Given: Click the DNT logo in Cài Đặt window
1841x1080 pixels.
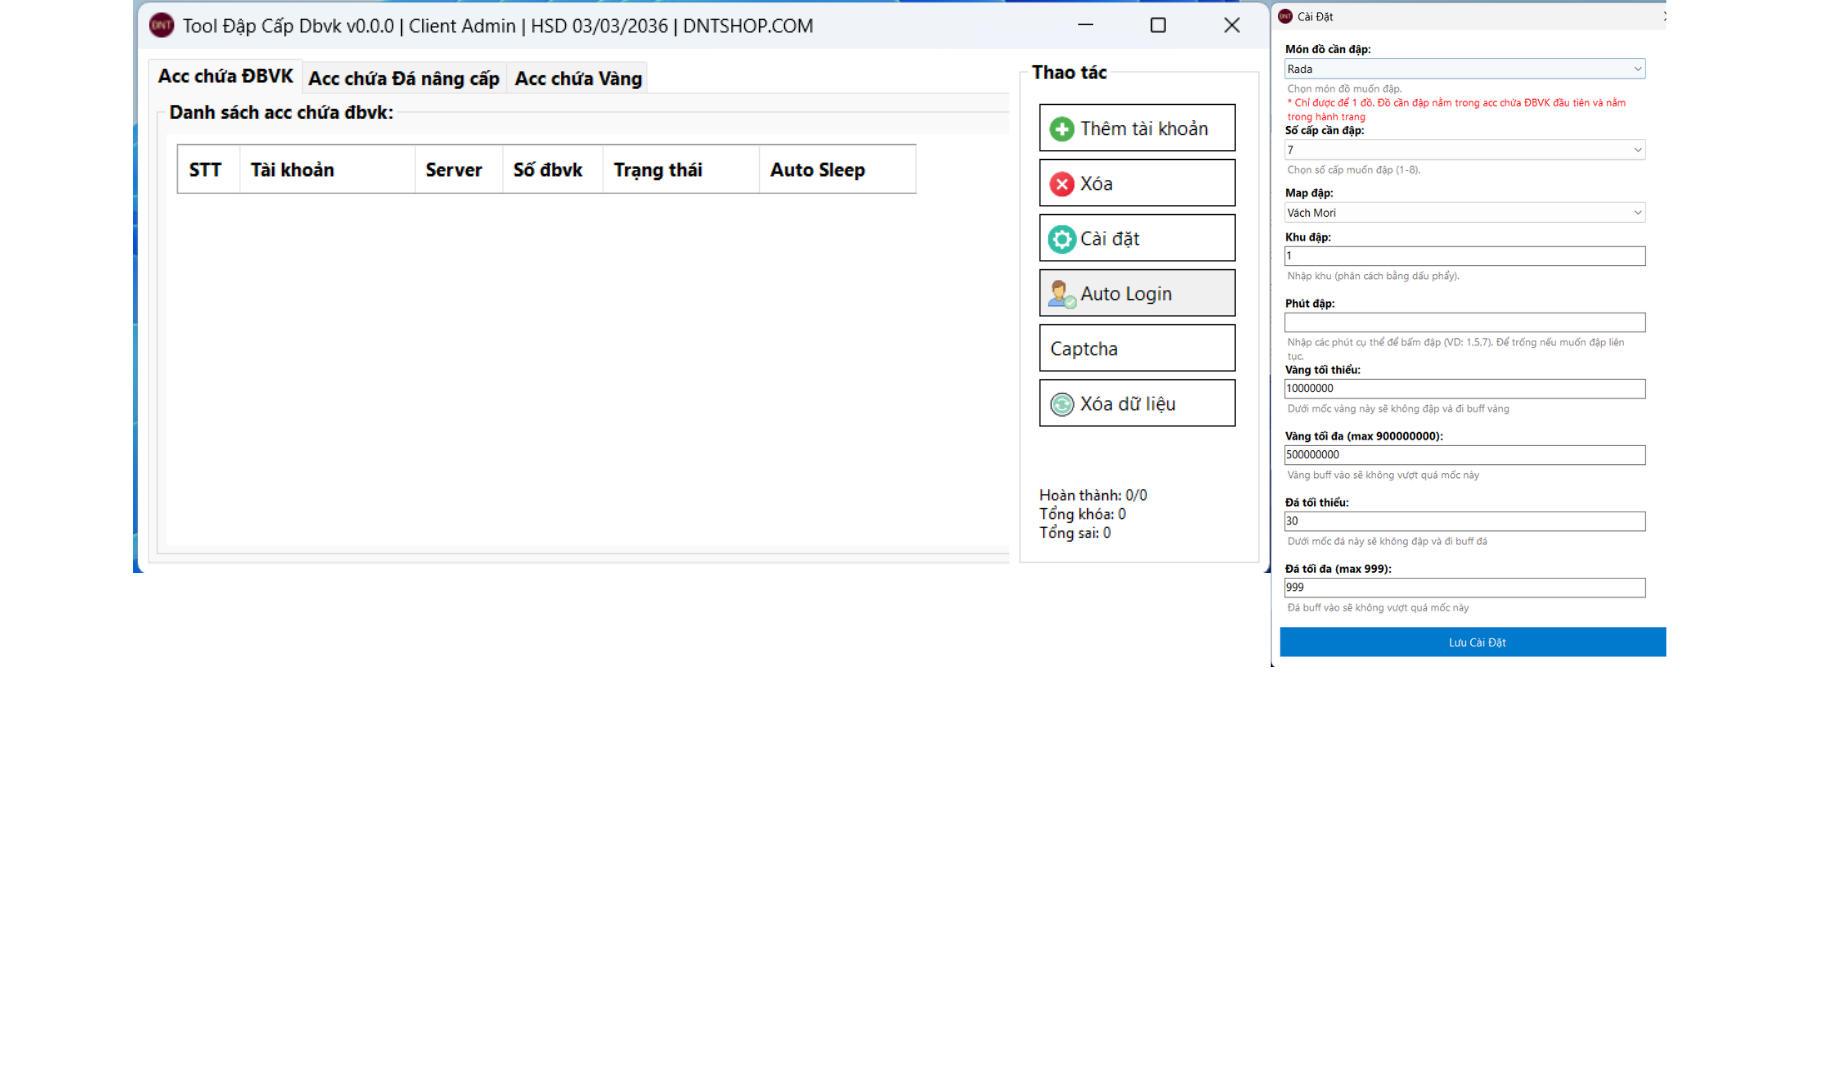Looking at the screenshot, I should (x=1285, y=16).
